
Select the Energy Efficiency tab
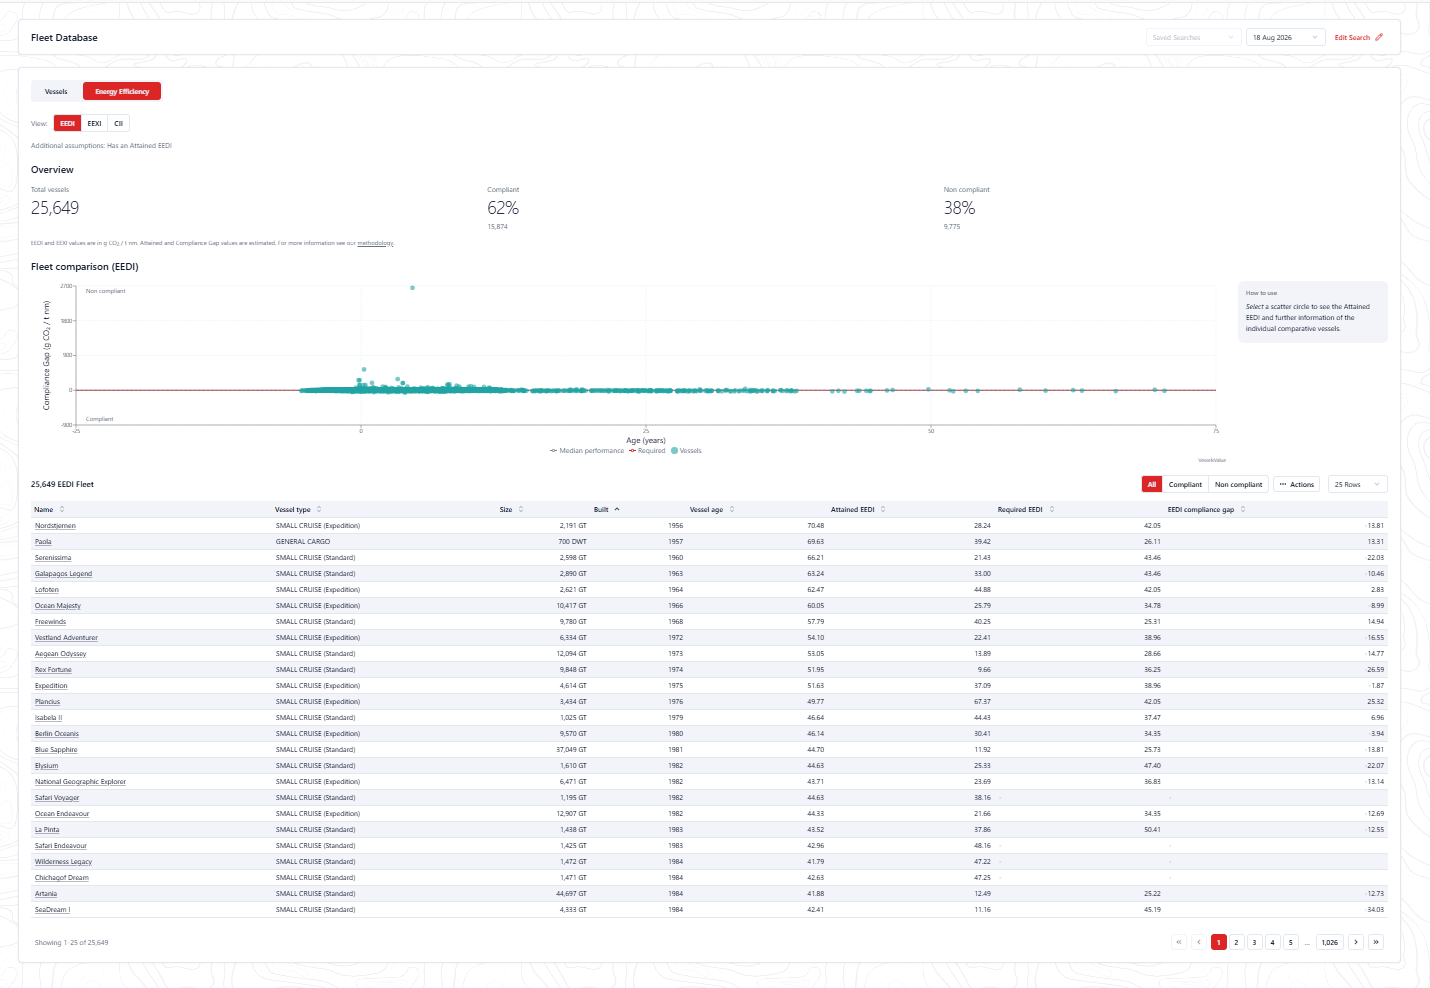(x=122, y=91)
